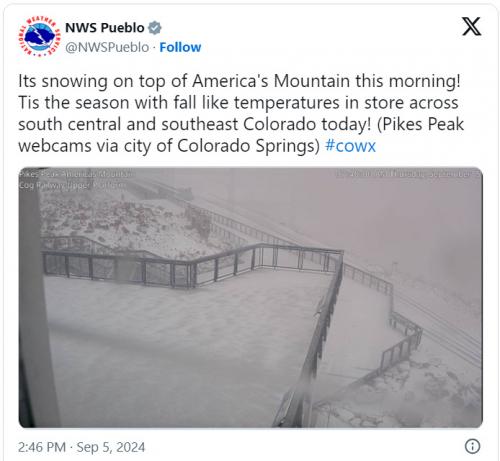The image size is (500, 461).
Task: Click the Pikes Peak America's Mountain caption
Action: tap(77, 174)
